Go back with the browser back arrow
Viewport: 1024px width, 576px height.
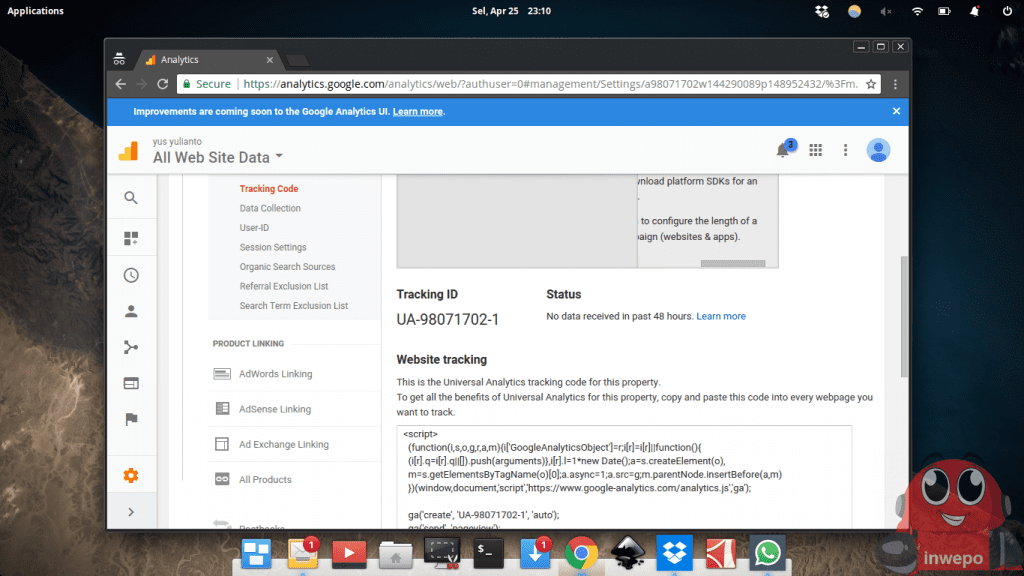click(x=121, y=84)
